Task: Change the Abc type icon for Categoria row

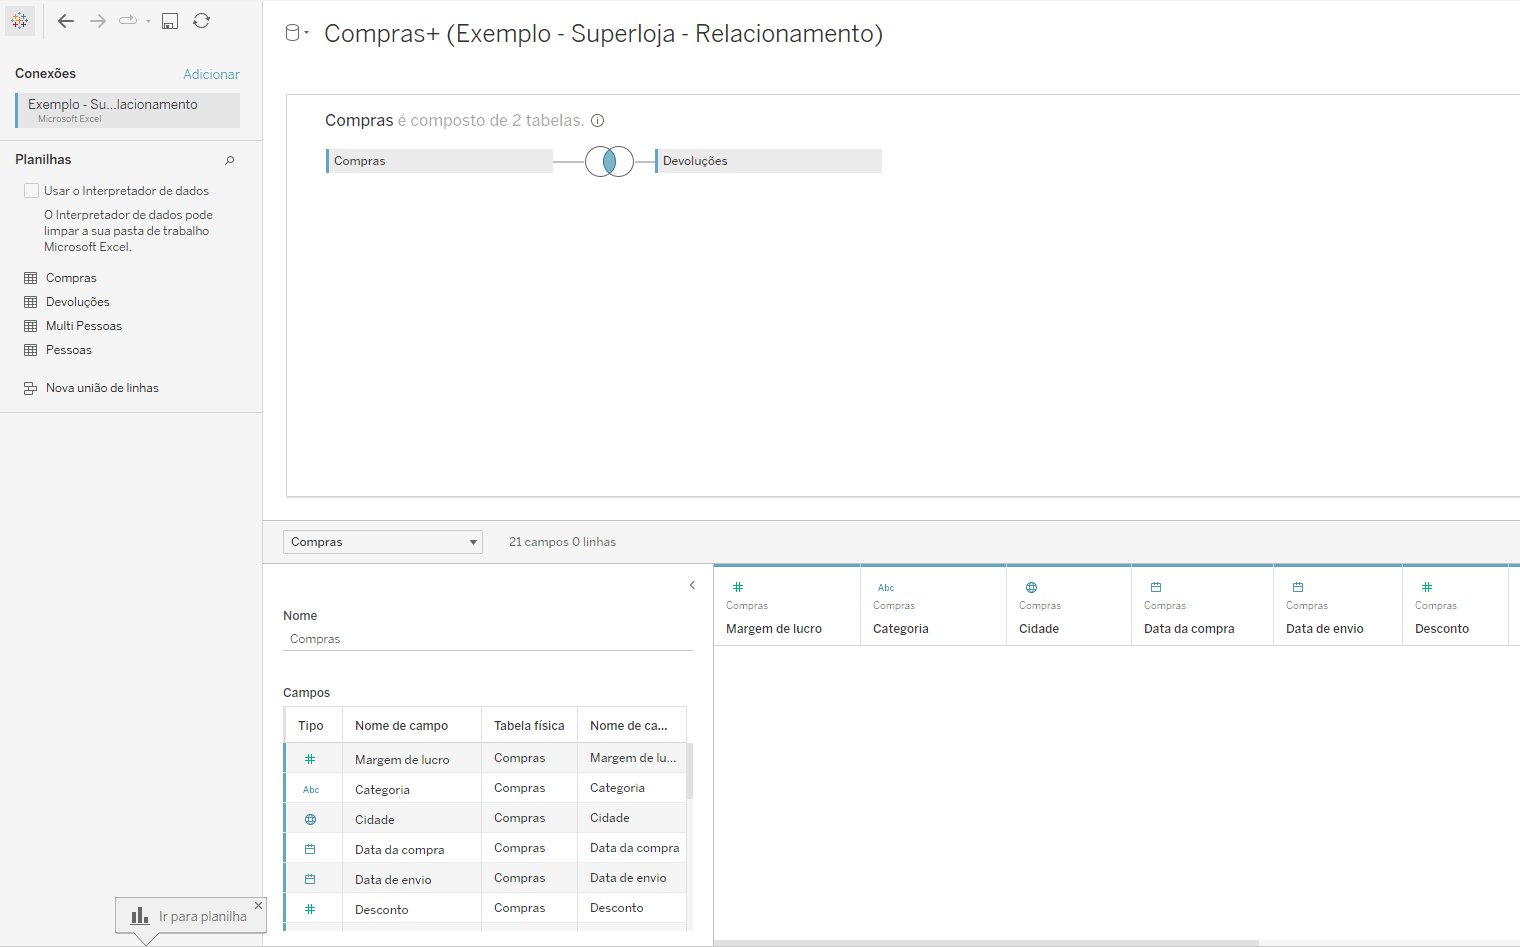Action: (x=311, y=789)
